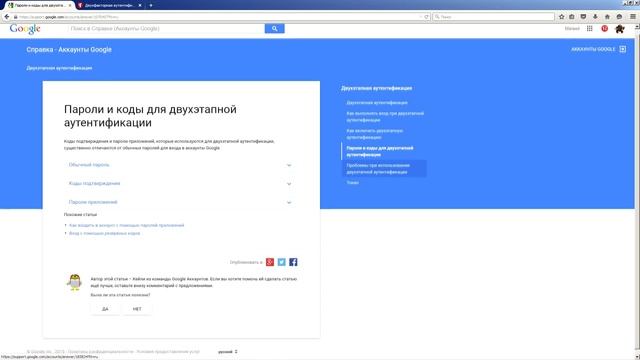This screenshot has width=640, height=360.
Task: Click 'Справка - Аккаунты Google' header link
Action: point(69,49)
